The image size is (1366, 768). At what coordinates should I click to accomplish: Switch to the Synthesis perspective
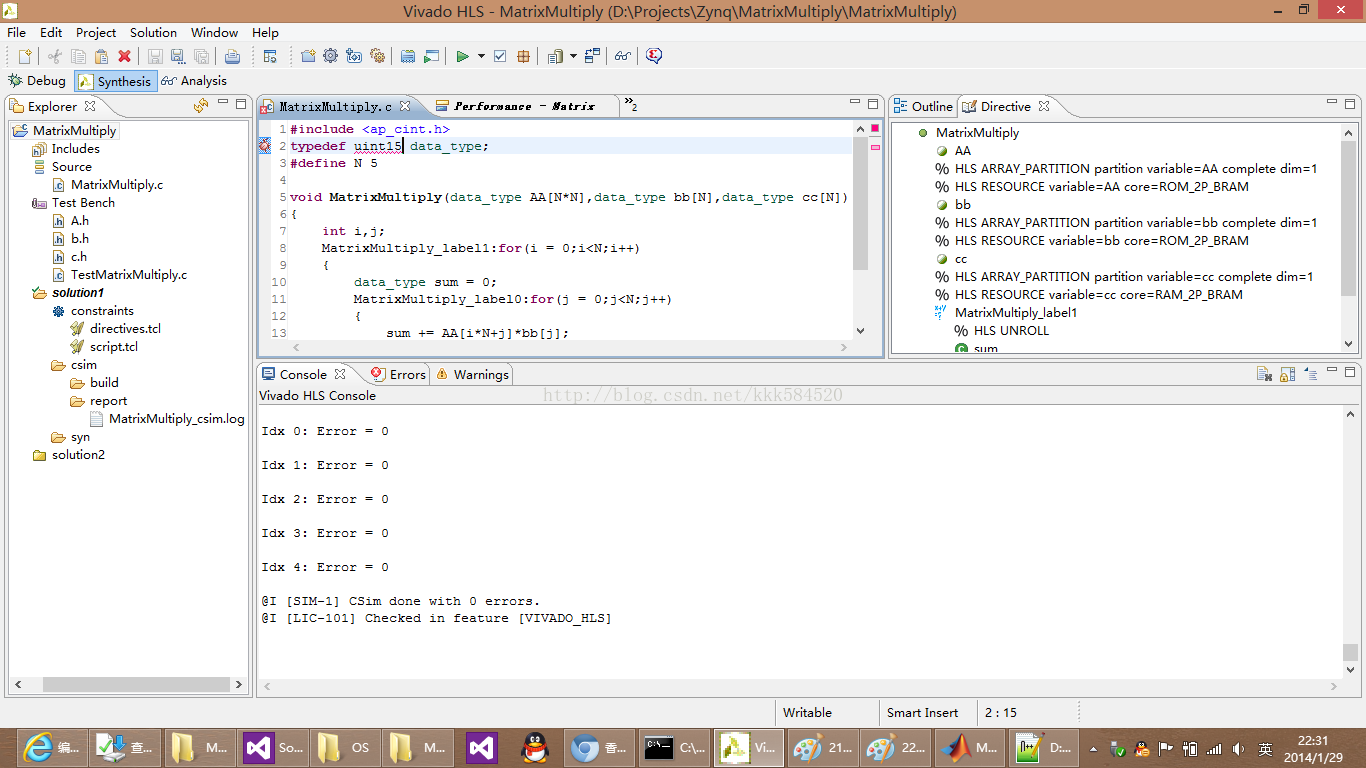(x=115, y=81)
